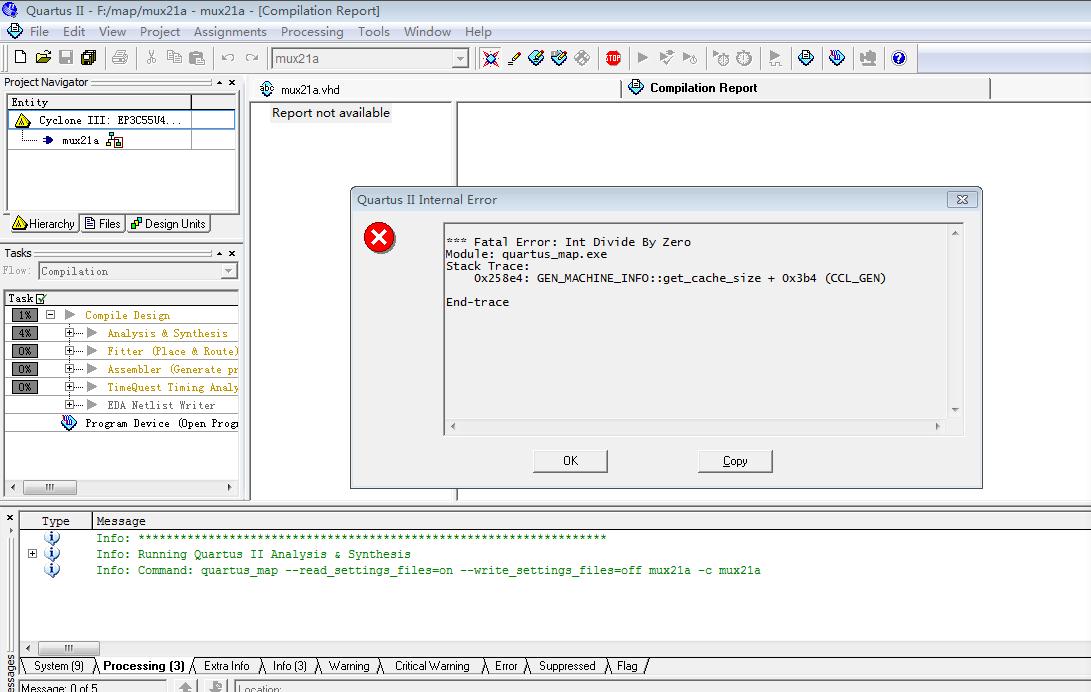Open the Tools menu

[x=374, y=32]
